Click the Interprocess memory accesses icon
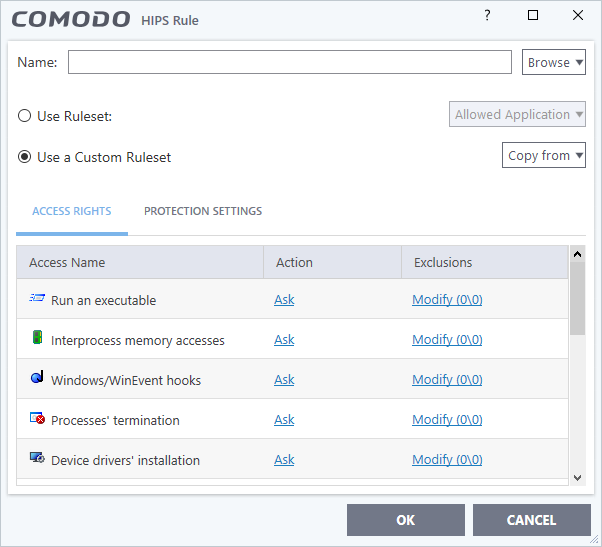This screenshot has height=547, width=602. 37,338
